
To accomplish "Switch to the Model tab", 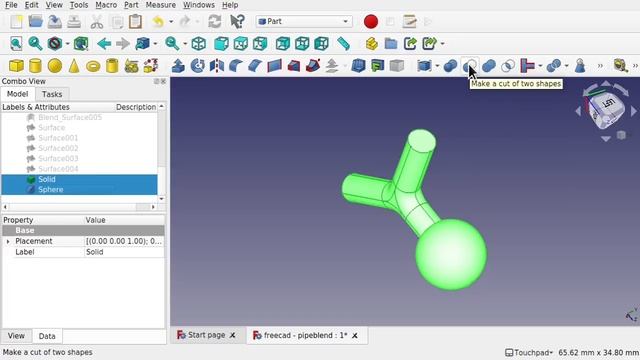I will [x=18, y=94].
